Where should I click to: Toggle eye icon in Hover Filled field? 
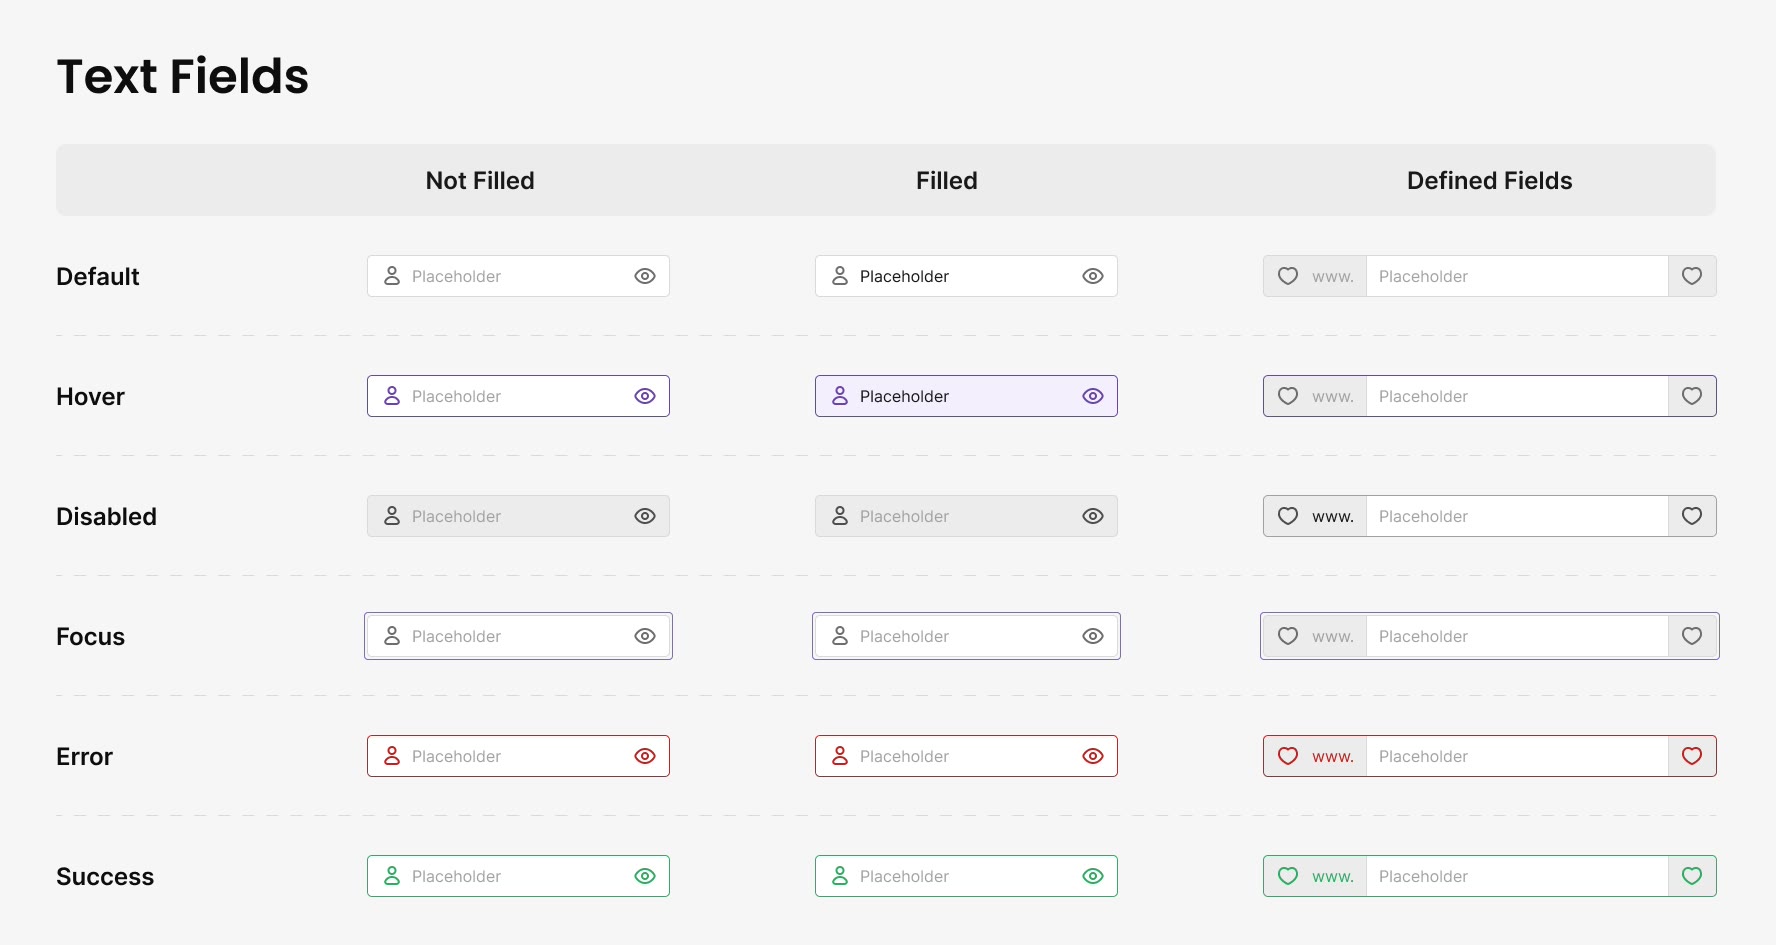pos(1093,396)
